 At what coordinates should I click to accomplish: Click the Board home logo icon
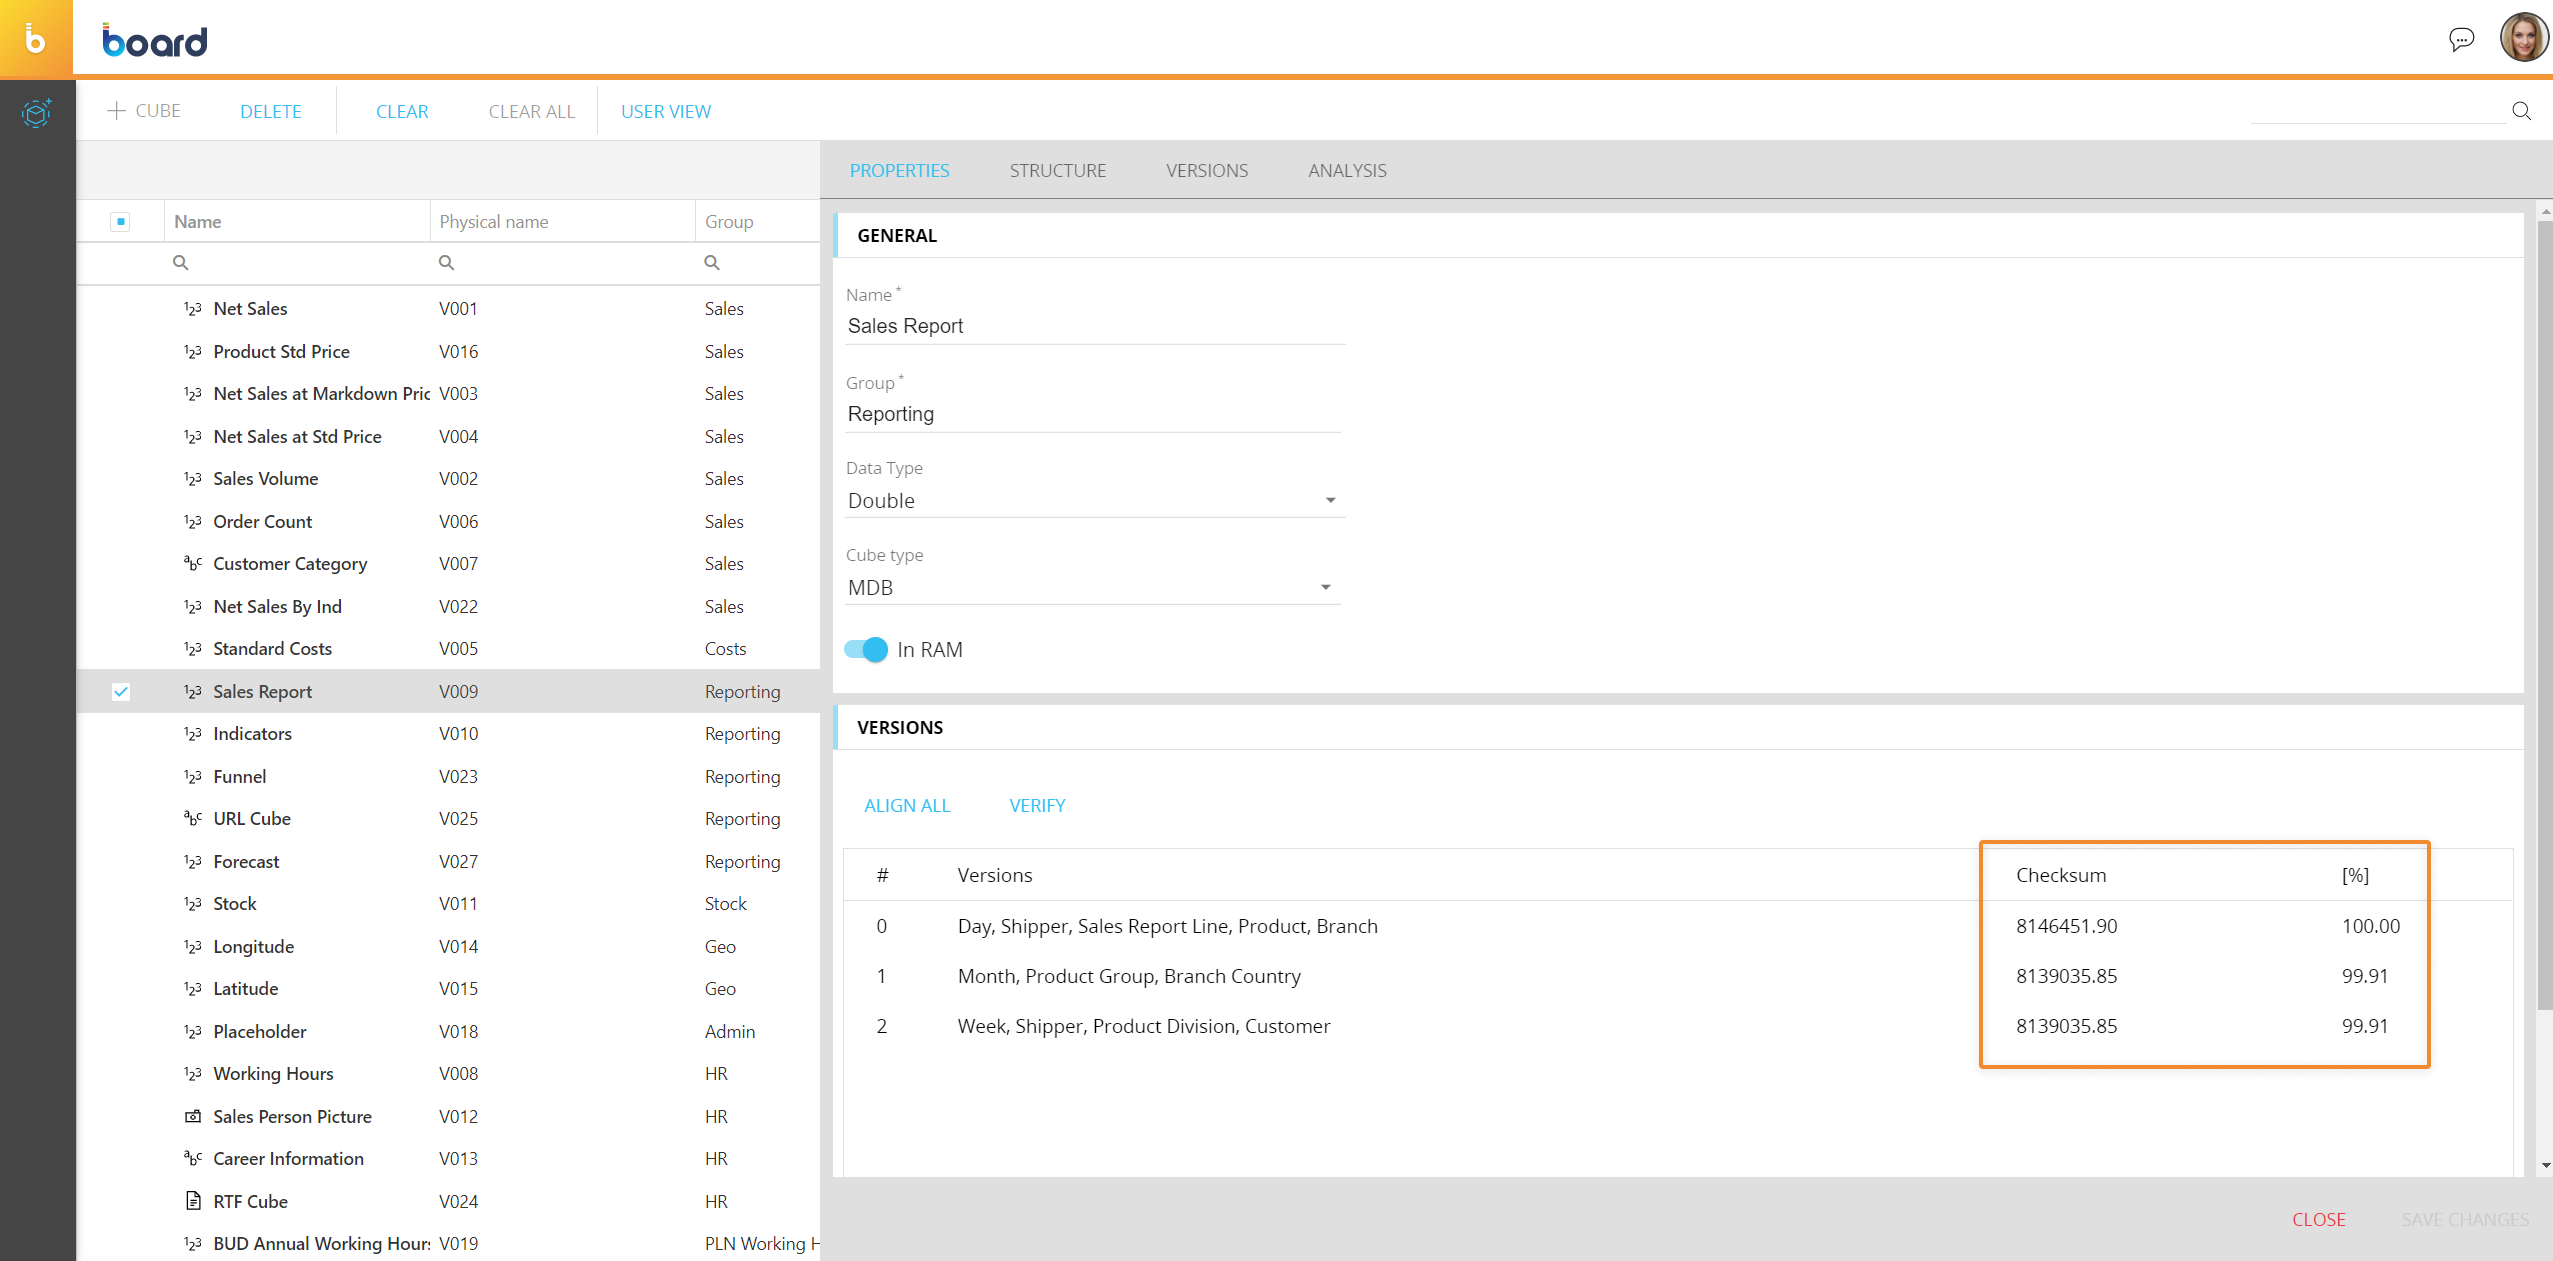[x=36, y=38]
